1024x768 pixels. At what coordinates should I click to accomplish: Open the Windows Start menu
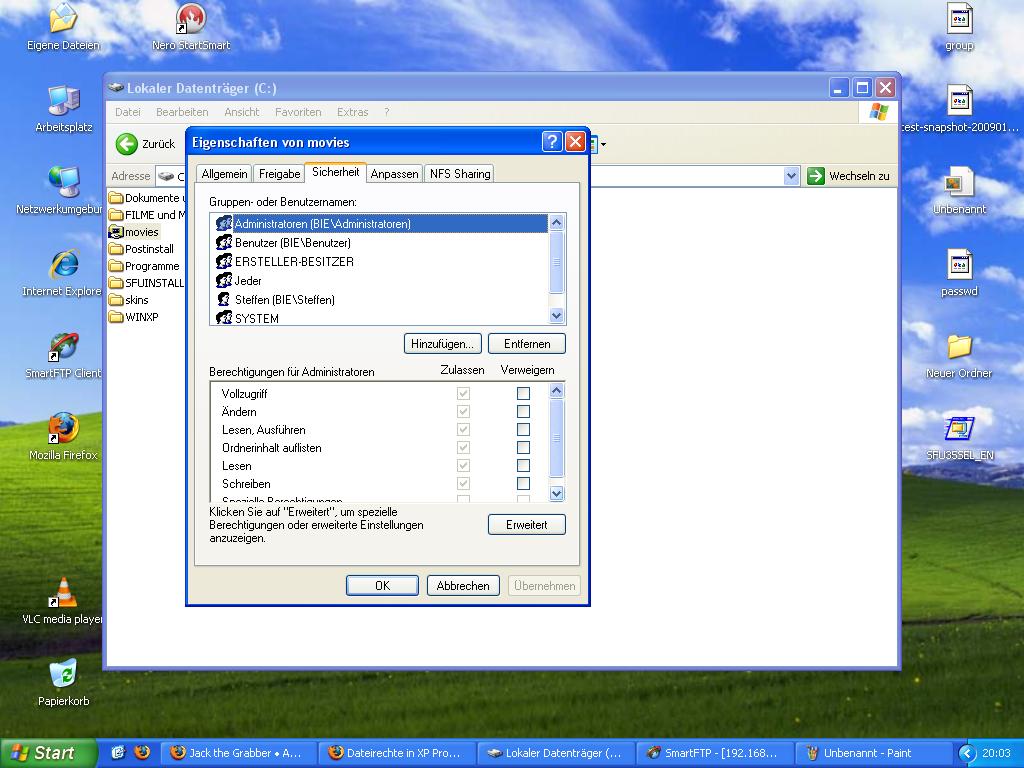click(x=48, y=753)
